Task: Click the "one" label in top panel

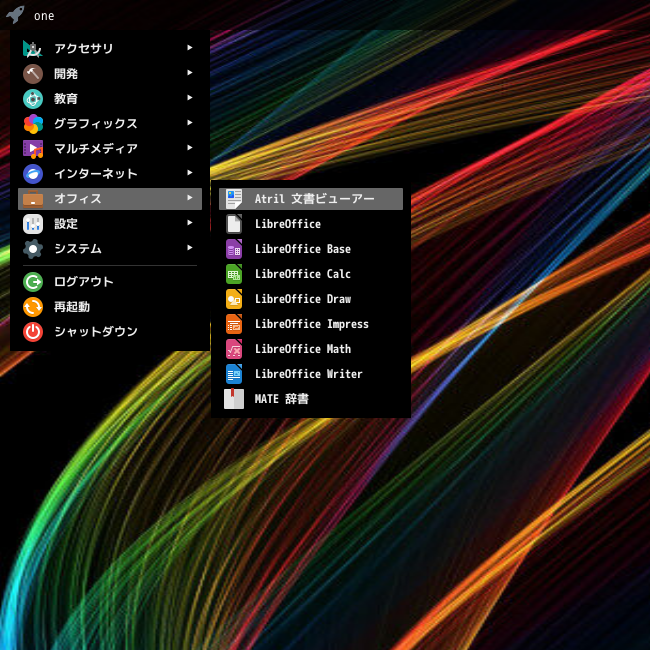Action: coord(44,16)
